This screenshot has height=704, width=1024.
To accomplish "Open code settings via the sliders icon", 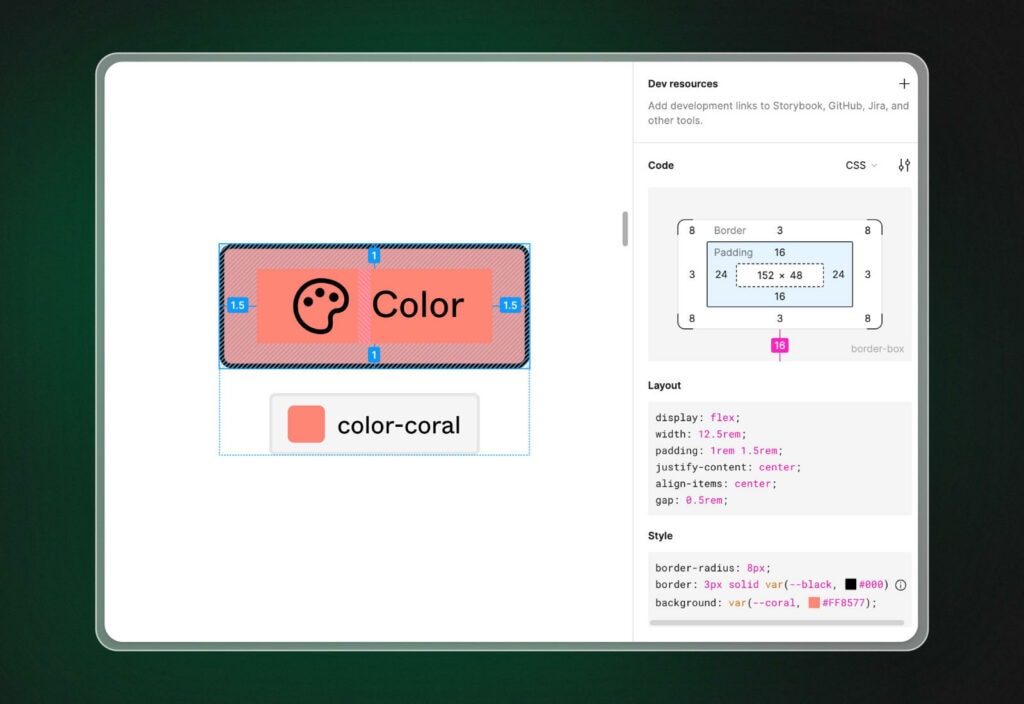I will pyautogui.click(x=903, y=165).
